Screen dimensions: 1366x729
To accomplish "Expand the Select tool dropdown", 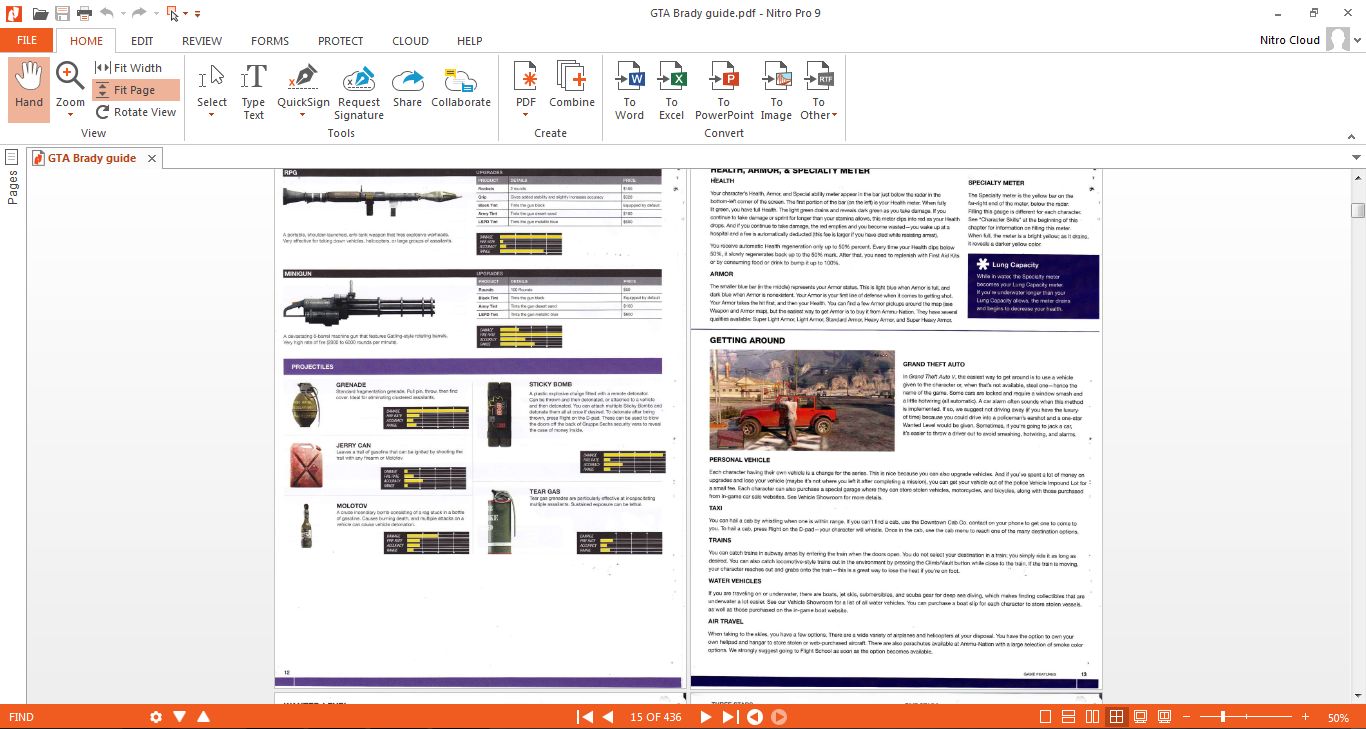I will [212, 115].
